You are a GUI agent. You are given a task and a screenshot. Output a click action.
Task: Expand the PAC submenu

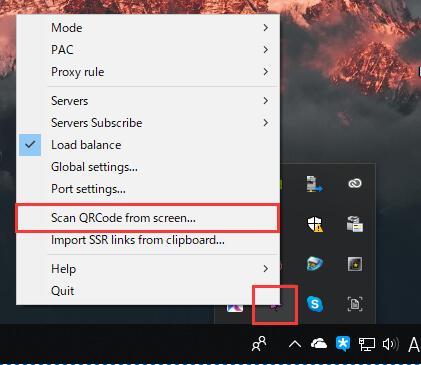148,50
